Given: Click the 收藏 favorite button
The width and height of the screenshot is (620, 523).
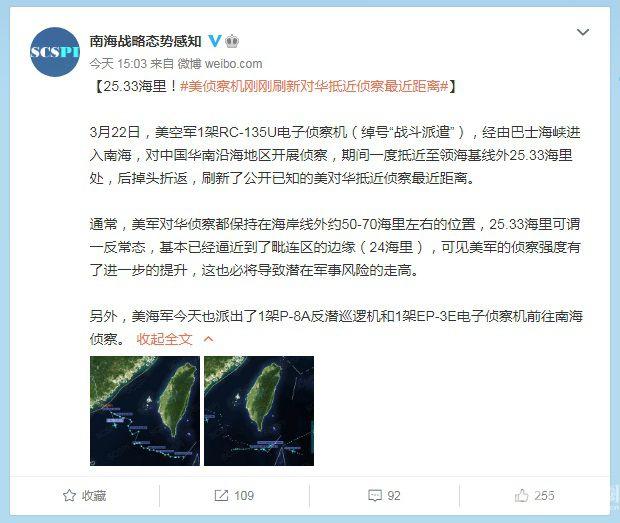Looking at the screenshot, I should [85, 495].
